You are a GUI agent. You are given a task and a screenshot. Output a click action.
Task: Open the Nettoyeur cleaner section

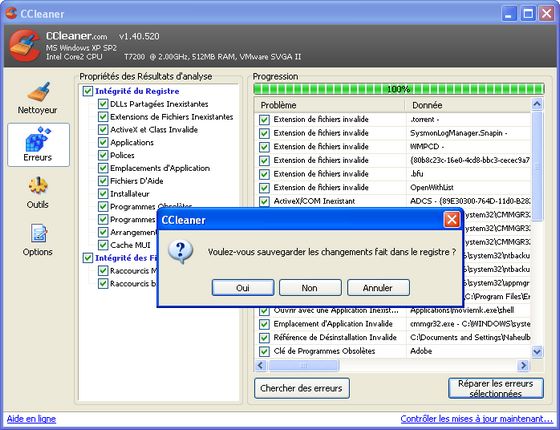click(x=38, y=98)
